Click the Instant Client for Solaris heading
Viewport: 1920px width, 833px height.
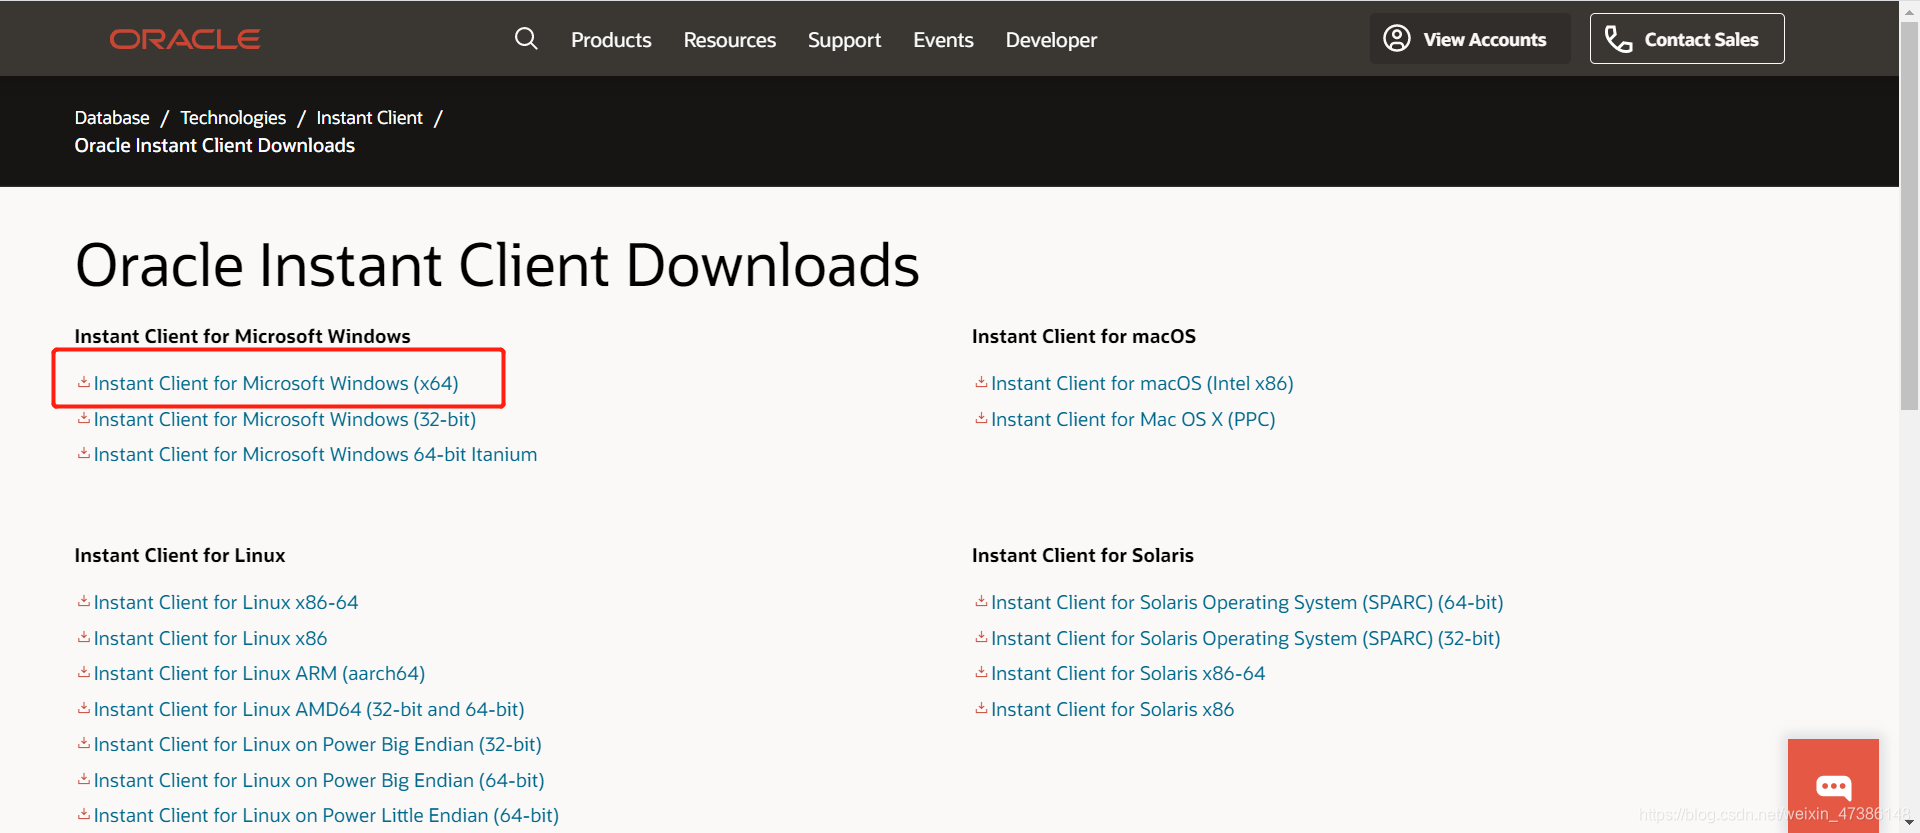[1083, 555]
